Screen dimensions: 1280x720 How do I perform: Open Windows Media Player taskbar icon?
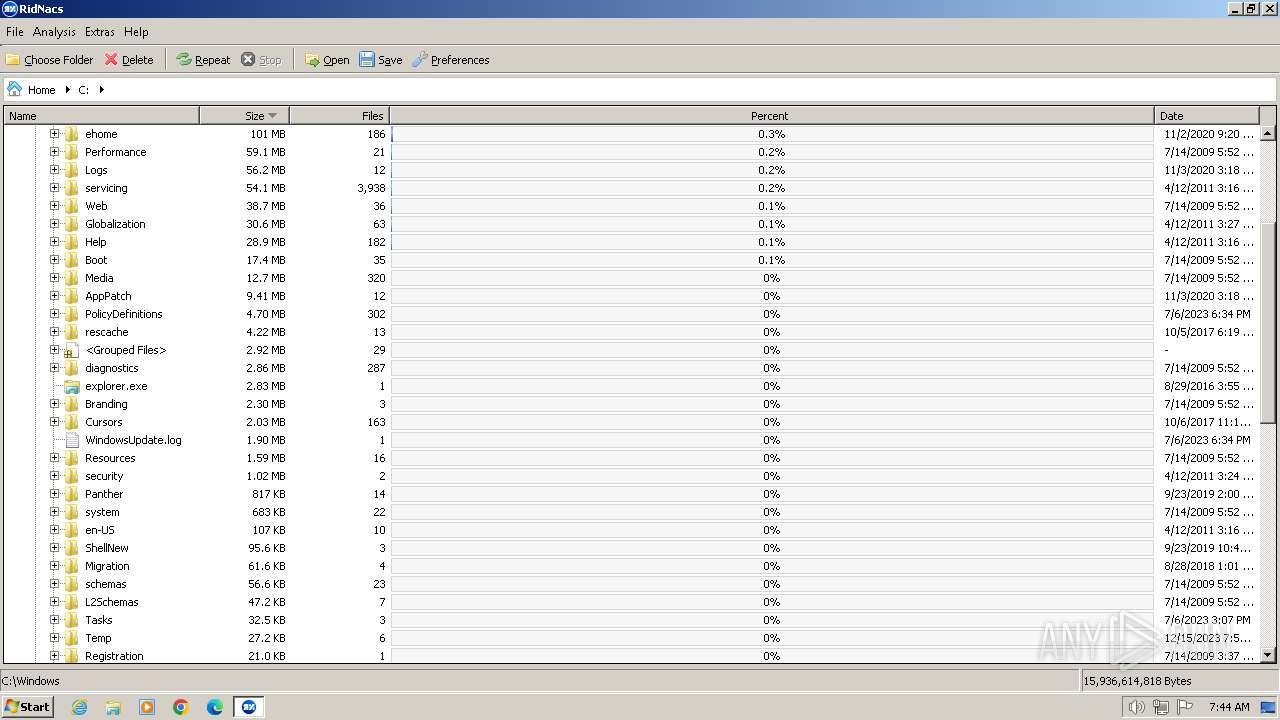(x=147, y=707)
